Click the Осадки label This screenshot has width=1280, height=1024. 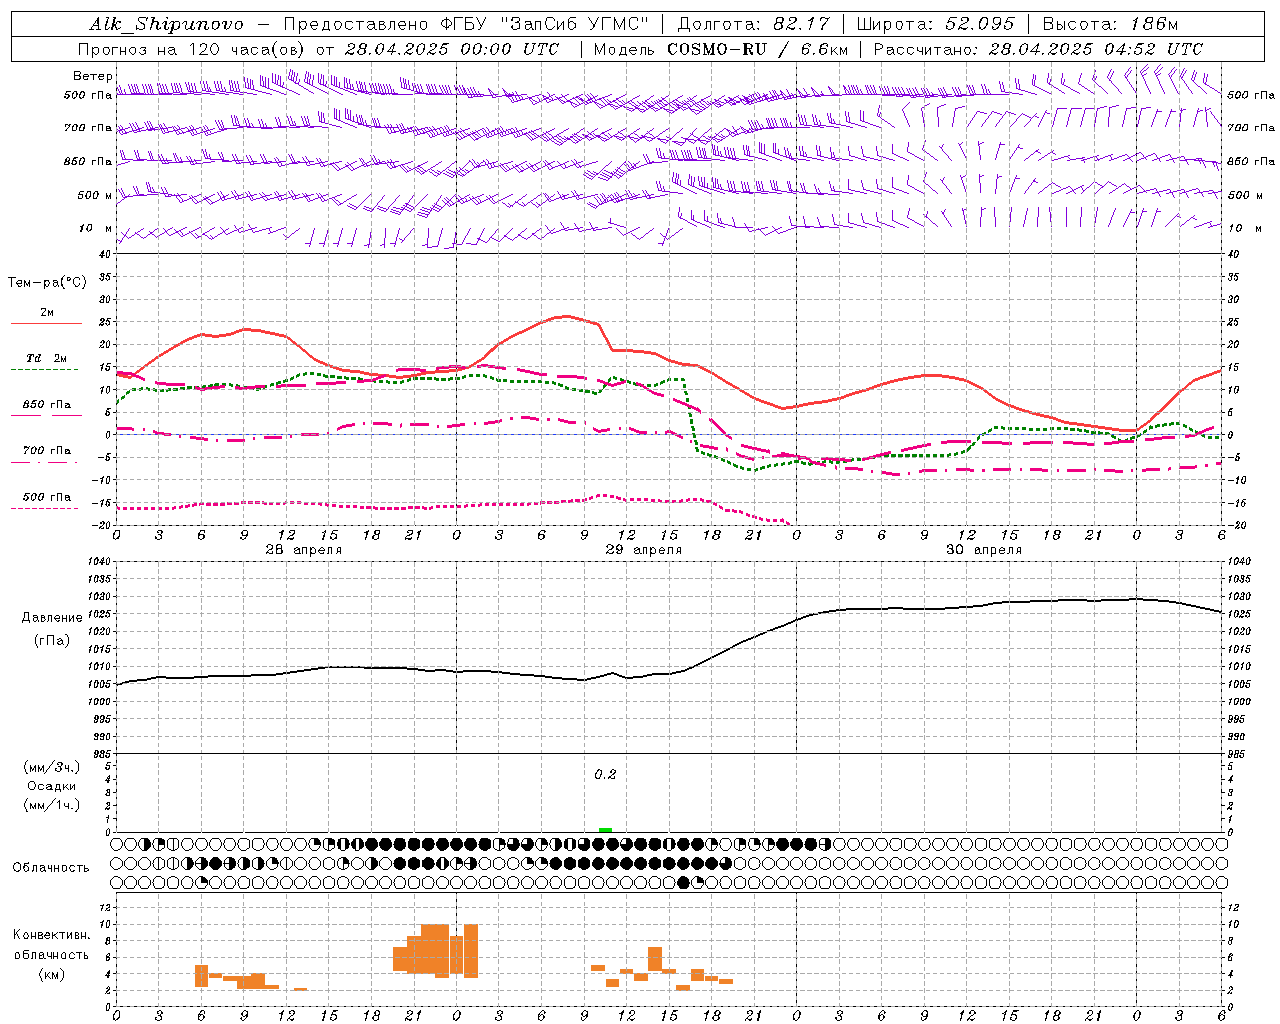click(52, 786)
